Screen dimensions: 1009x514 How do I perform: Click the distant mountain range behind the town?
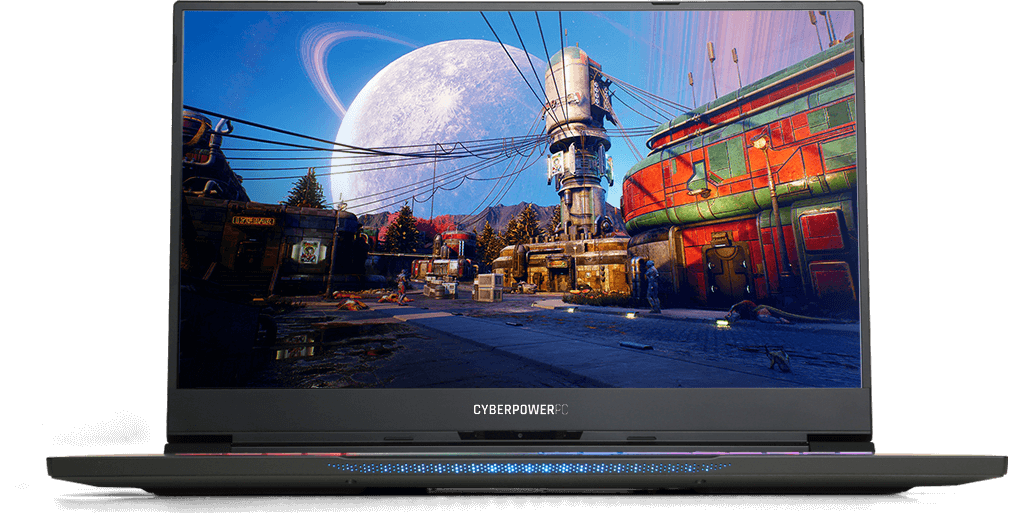(x=510, y=213)
